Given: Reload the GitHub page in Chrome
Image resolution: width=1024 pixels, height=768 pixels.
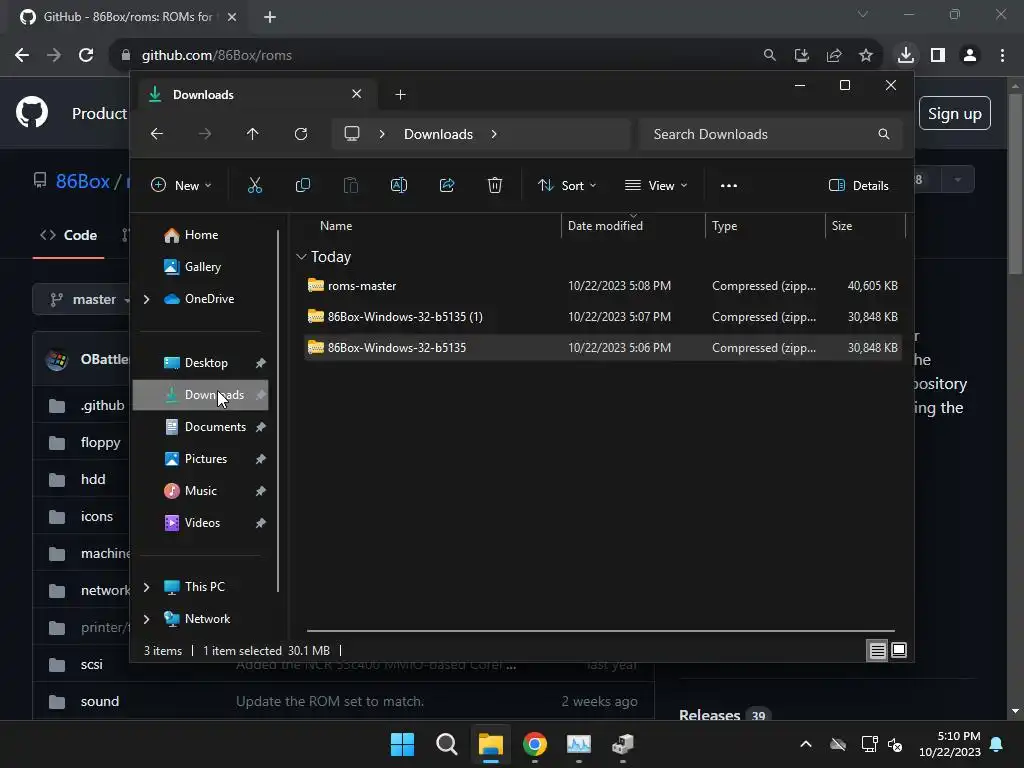Looking at the screenshot, I should tap(86, 55).
